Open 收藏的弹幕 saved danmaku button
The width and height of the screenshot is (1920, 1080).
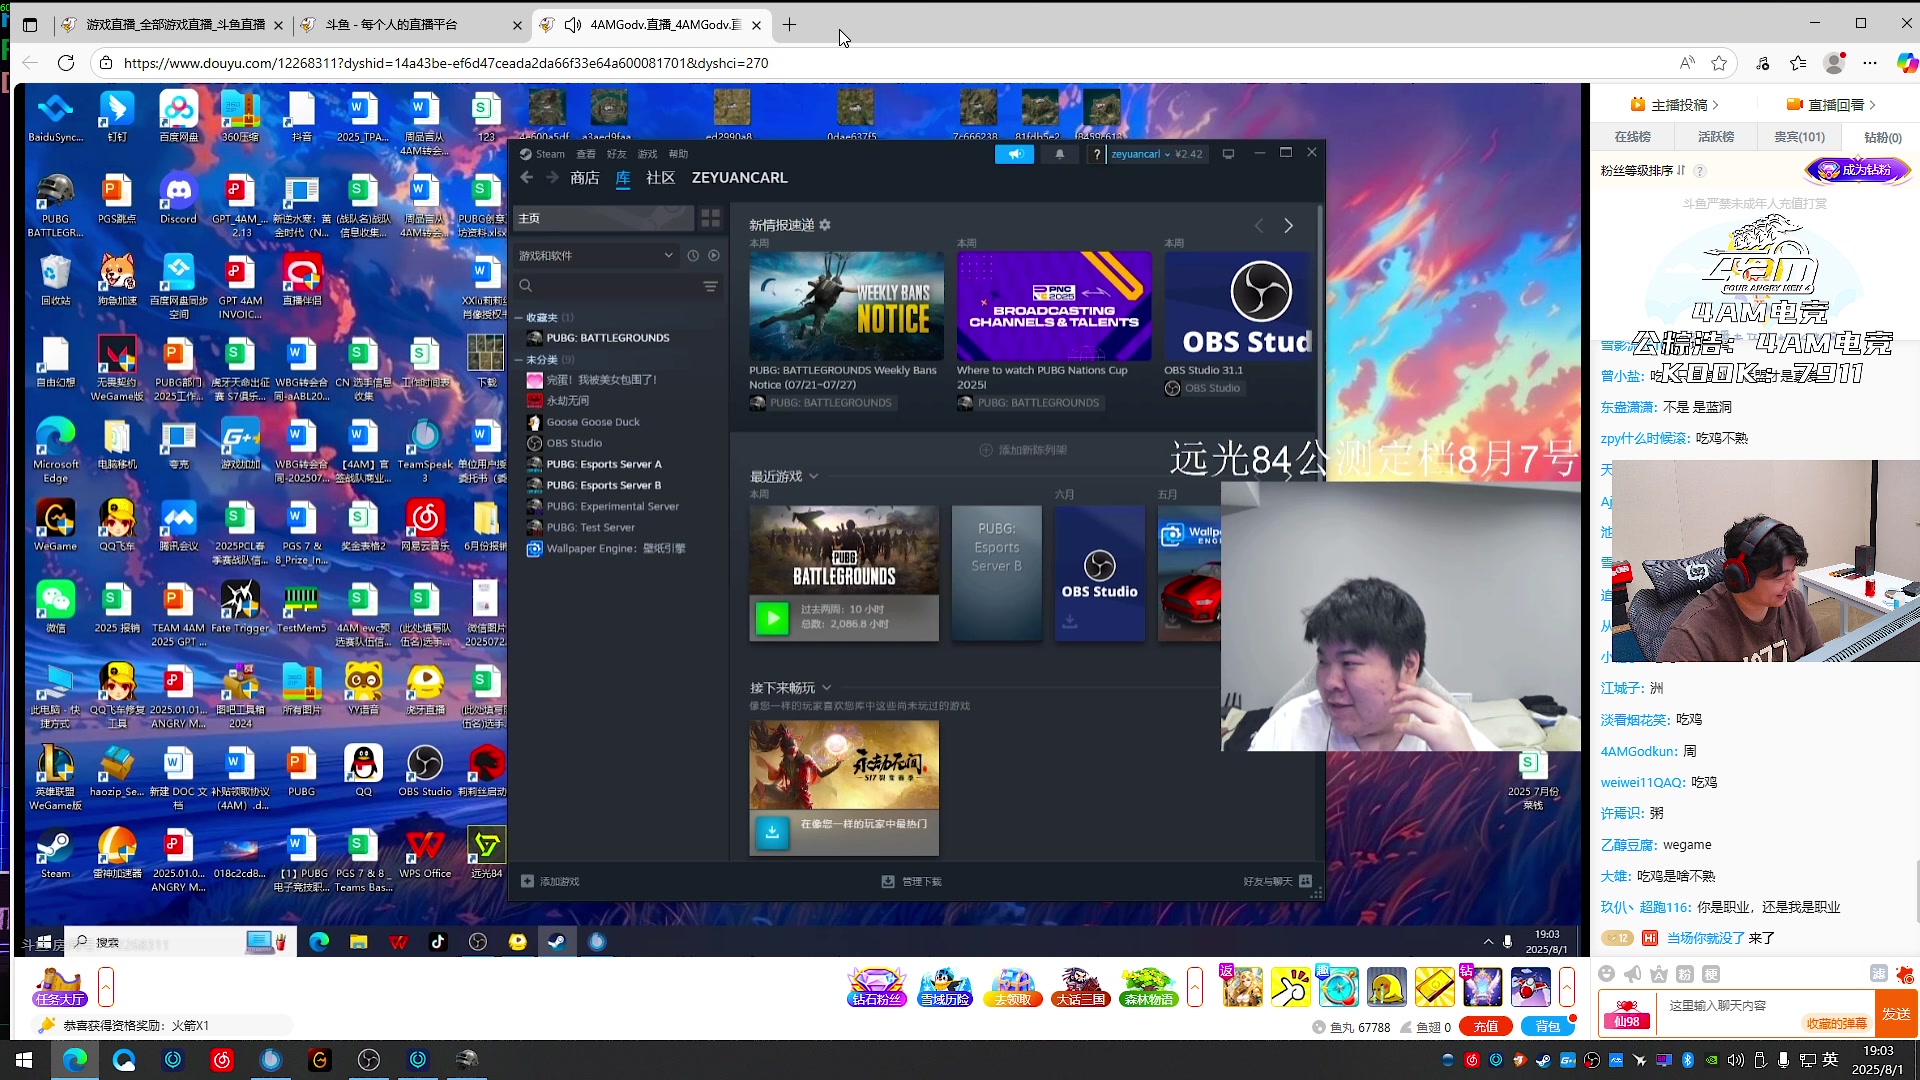[x=1836, y=1023]
